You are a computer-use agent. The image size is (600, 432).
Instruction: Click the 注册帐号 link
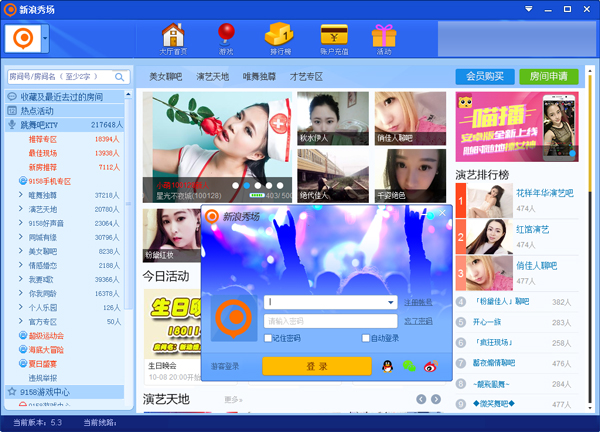(x=418, y=302)
